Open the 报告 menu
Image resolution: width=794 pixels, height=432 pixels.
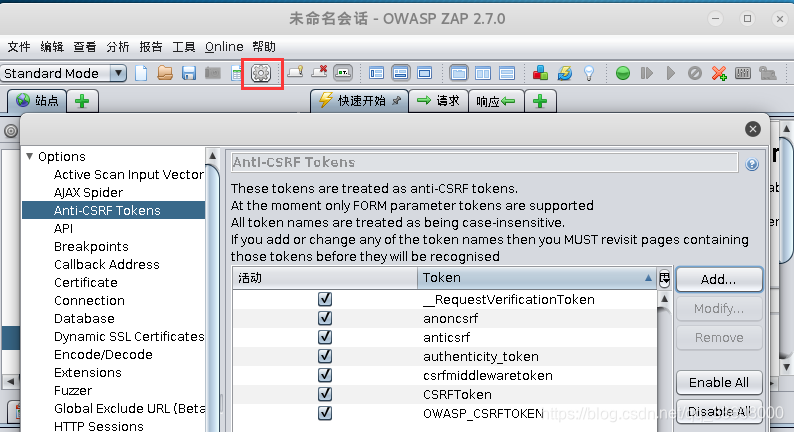(150, 47)
